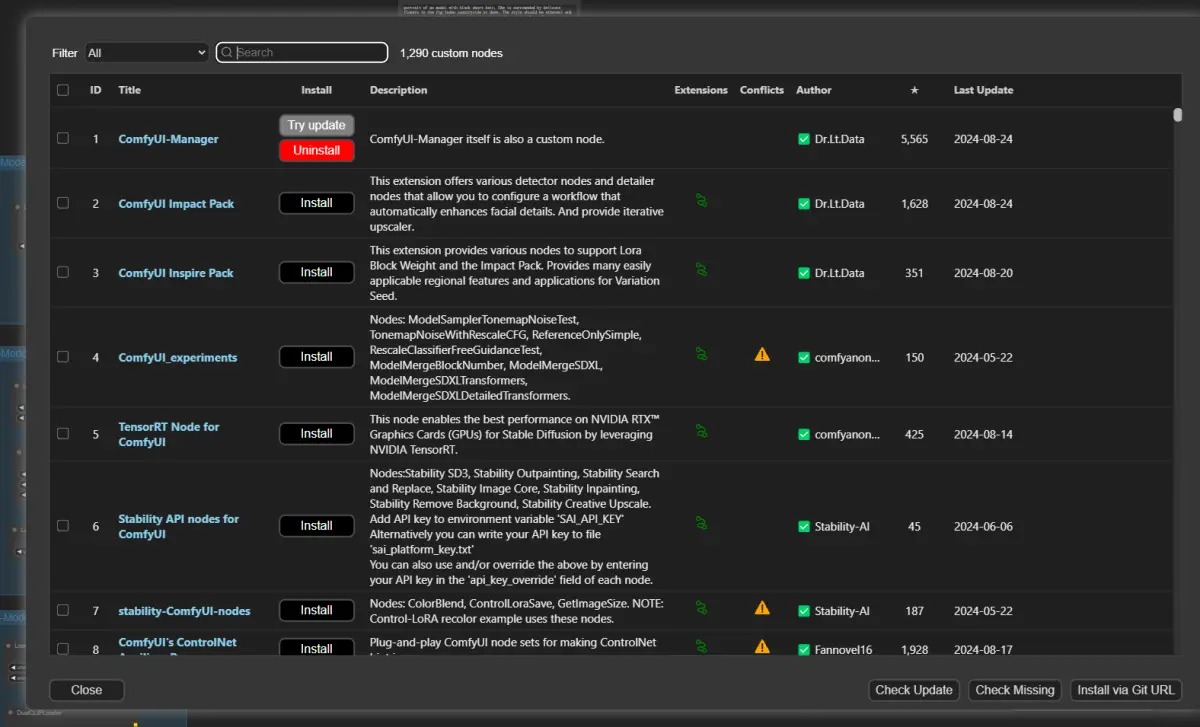Focus the Search input field
Viewport: 1200px width, 727px height.
pos(302,53)
